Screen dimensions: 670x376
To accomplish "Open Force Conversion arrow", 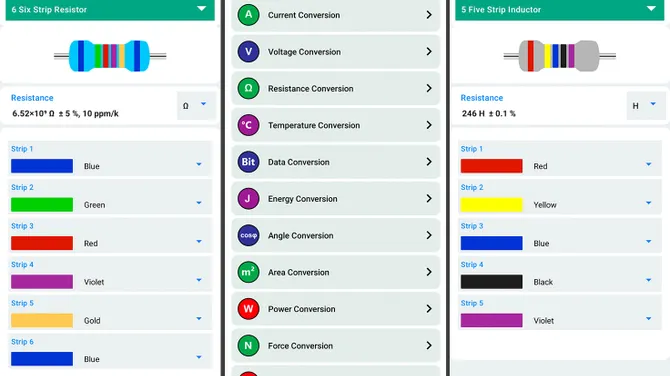I will point(429,346).
